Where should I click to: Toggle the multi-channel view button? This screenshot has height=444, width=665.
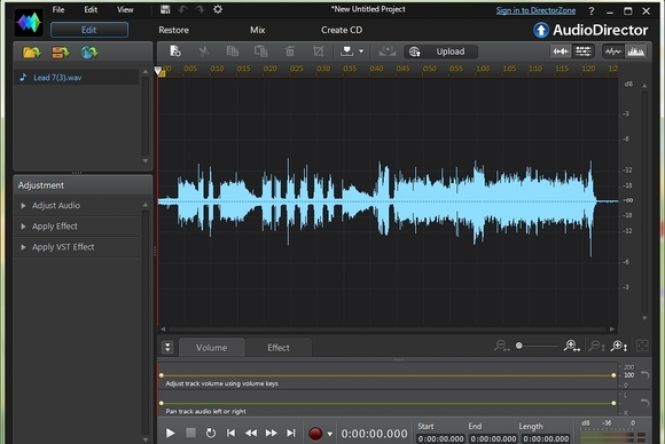click(583, 52)
